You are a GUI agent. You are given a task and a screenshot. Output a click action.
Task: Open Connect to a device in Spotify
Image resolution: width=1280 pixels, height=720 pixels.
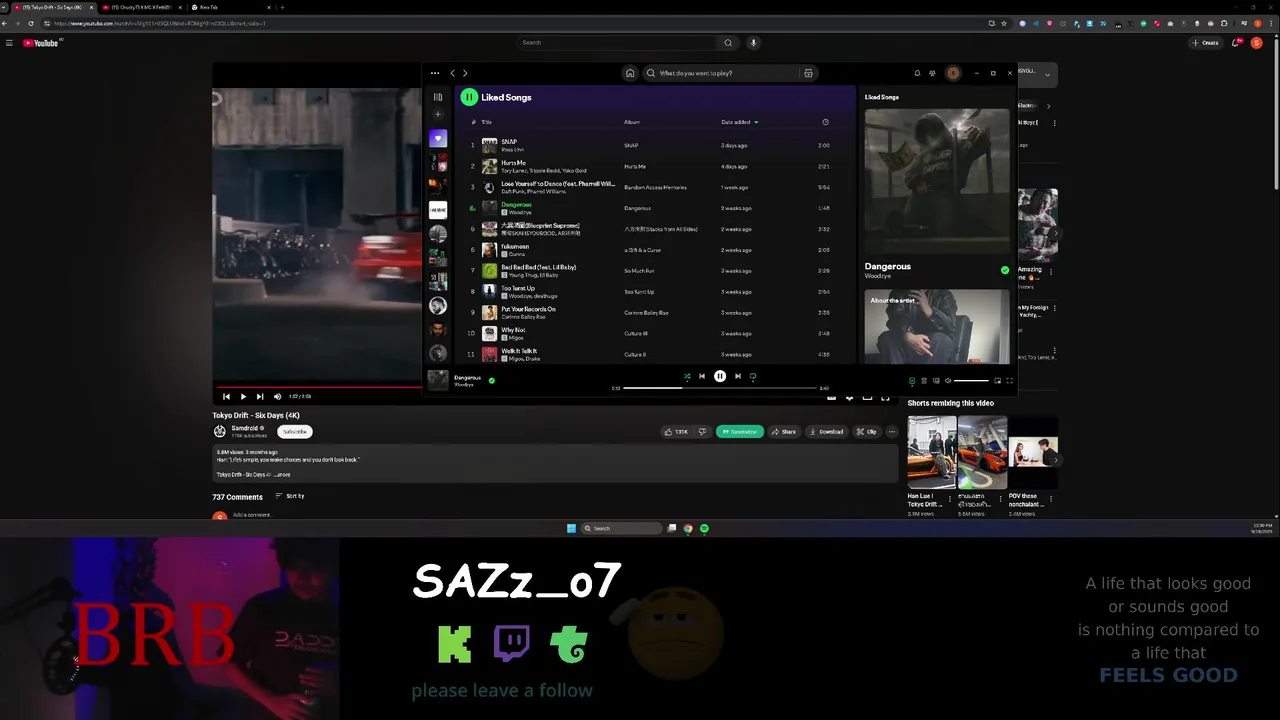(x=936, y=380)
